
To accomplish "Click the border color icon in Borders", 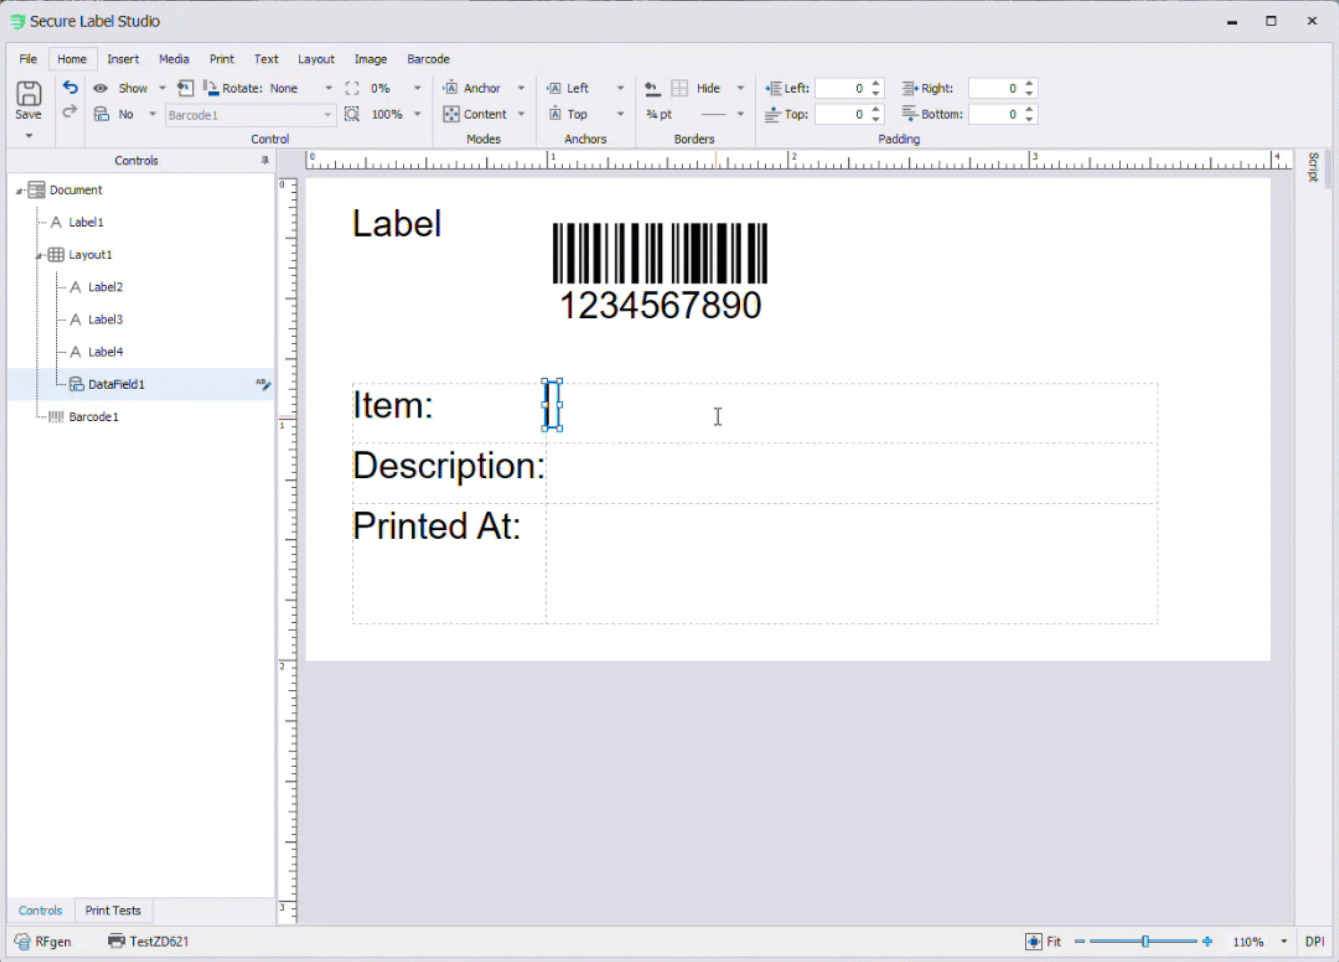I will pyautogui.click(x=652, y=88).
